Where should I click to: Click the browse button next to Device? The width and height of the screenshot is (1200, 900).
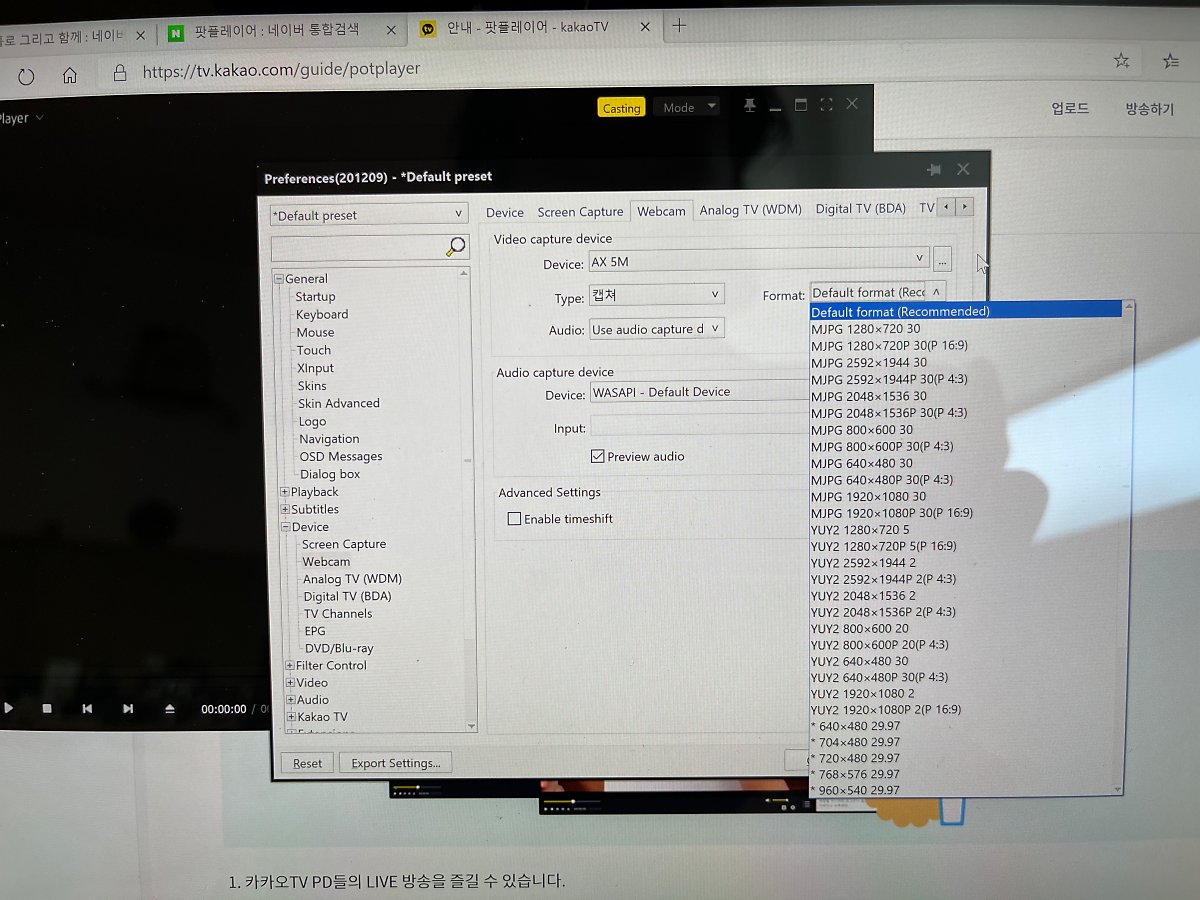942,260
